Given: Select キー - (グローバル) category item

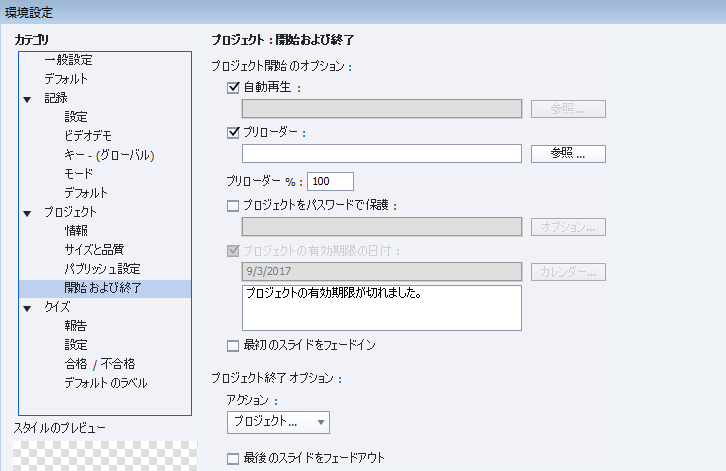Looking at the screenshot, I should click(109, 155).
